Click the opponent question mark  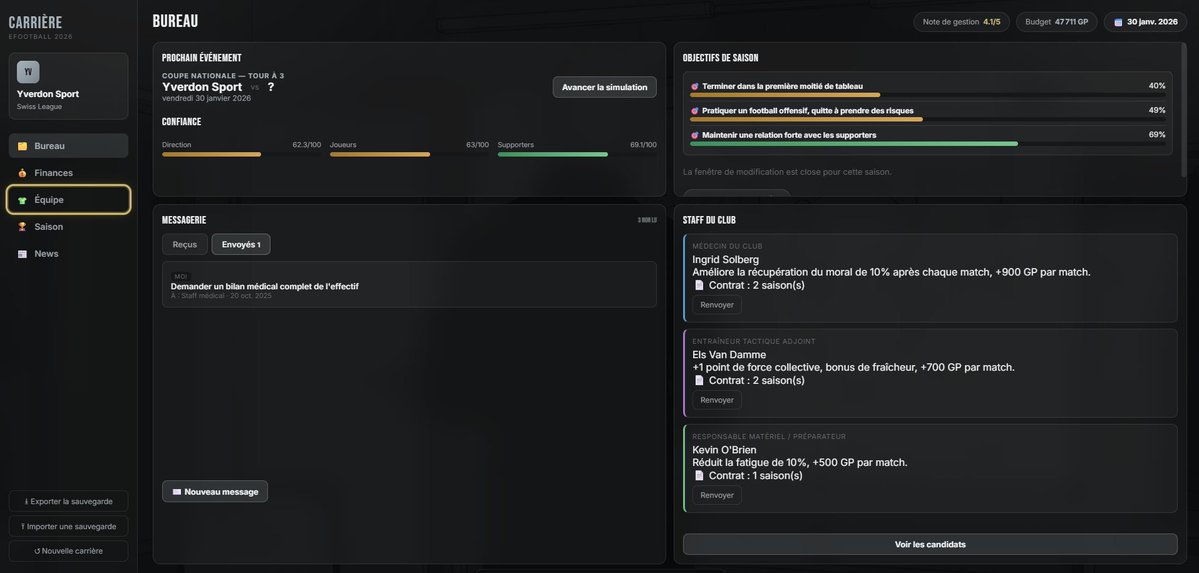coord(271,87)
